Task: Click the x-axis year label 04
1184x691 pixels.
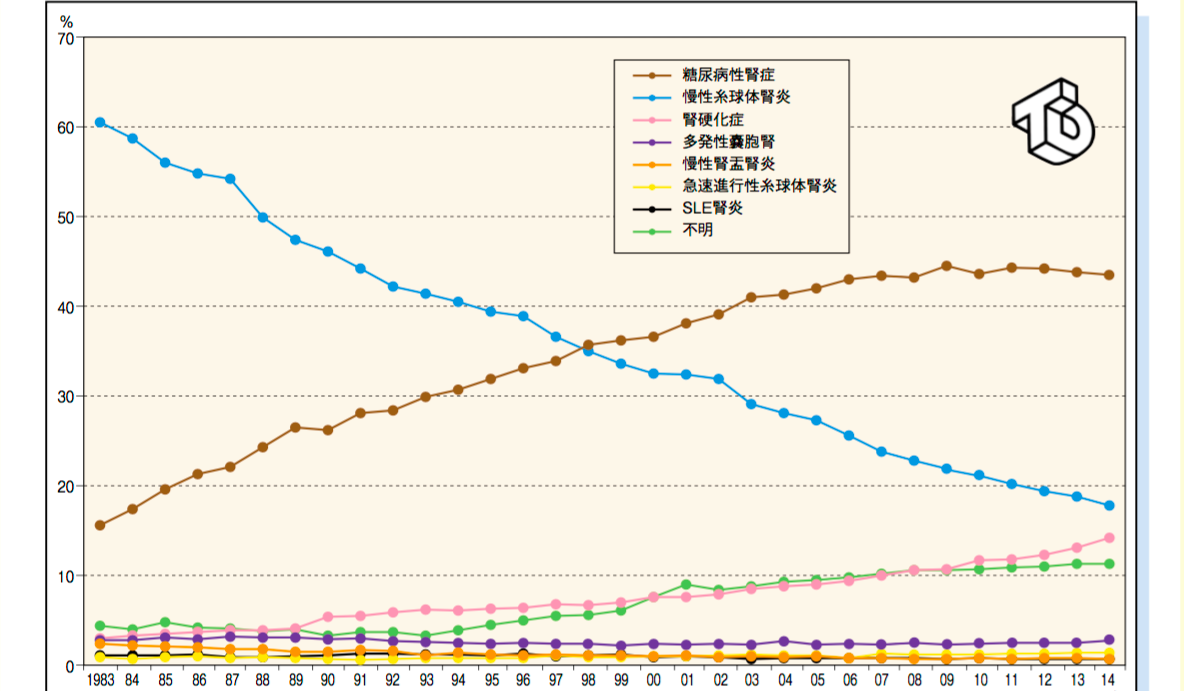Action: (785, 680)
